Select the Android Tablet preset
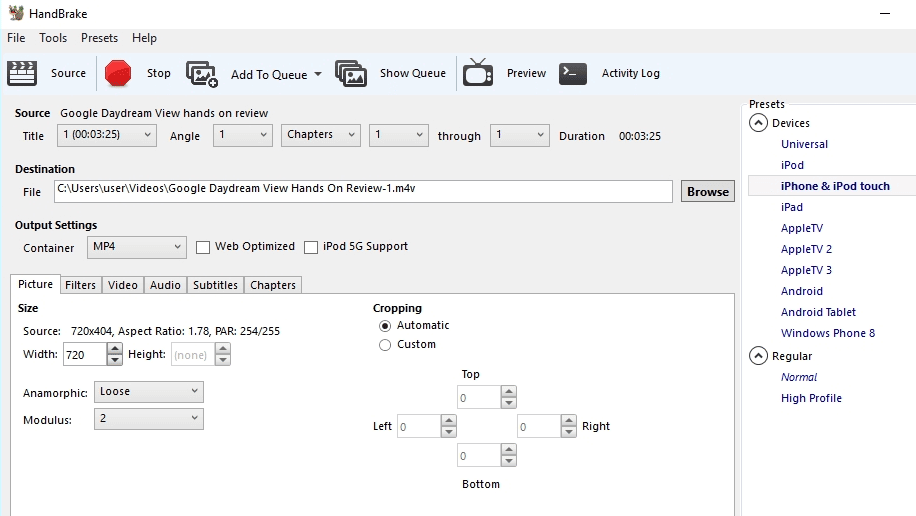 click(818, 312)
